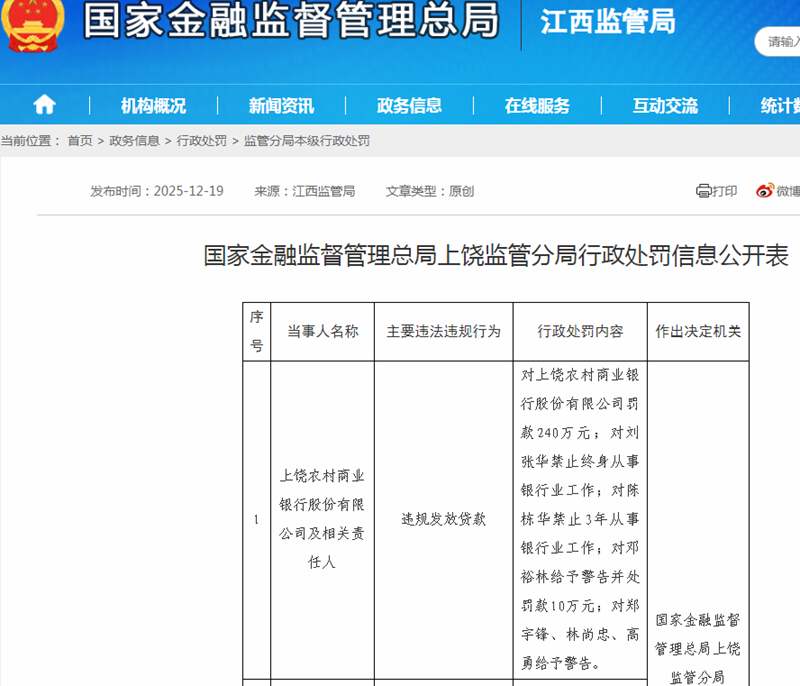The height and width of the screenshot is (686, 800).
Task: Click the 国家金融监督管理总局 site title
Action: tap(290, 22)
